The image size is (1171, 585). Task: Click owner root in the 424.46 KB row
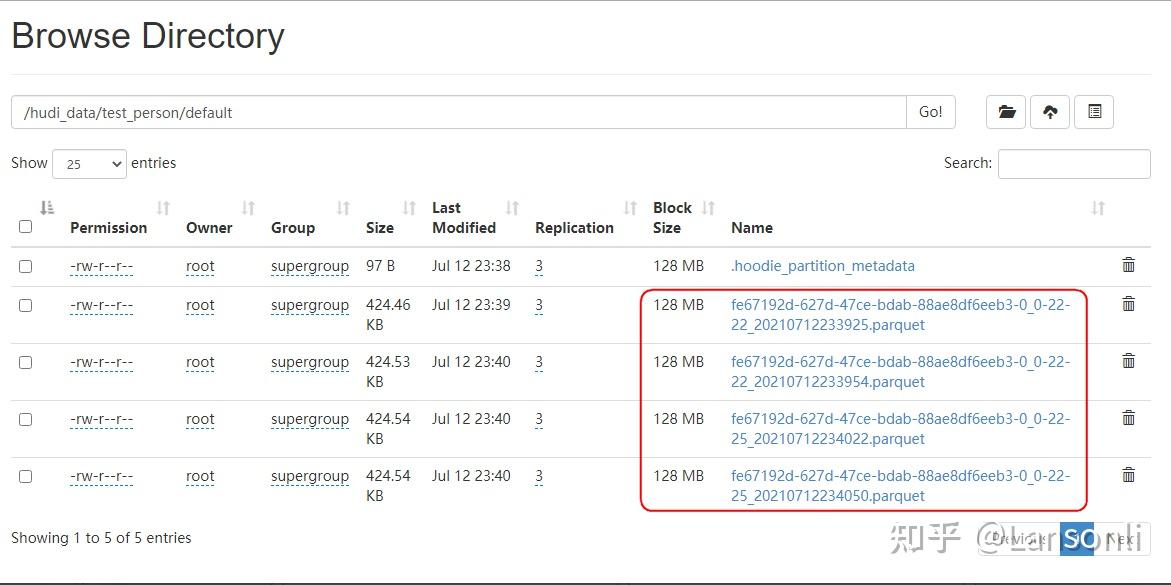(x=200, y=305)
